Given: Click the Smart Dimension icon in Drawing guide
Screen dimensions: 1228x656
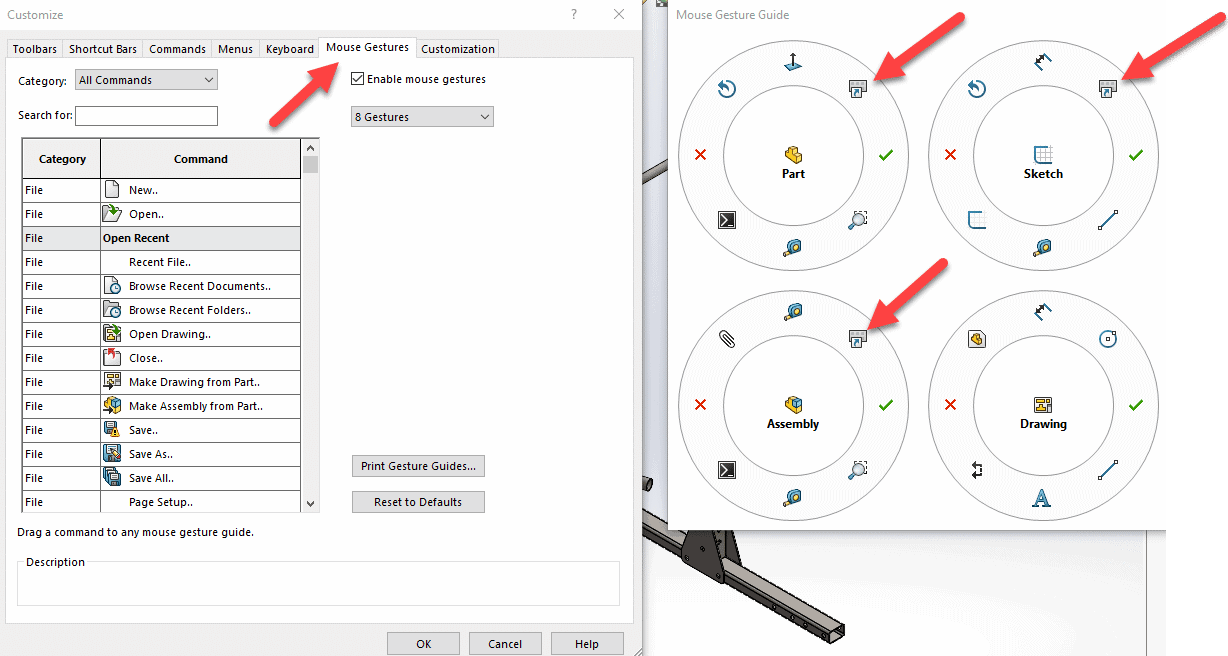Looking at the screenshot, I should tap(1043, 314).
